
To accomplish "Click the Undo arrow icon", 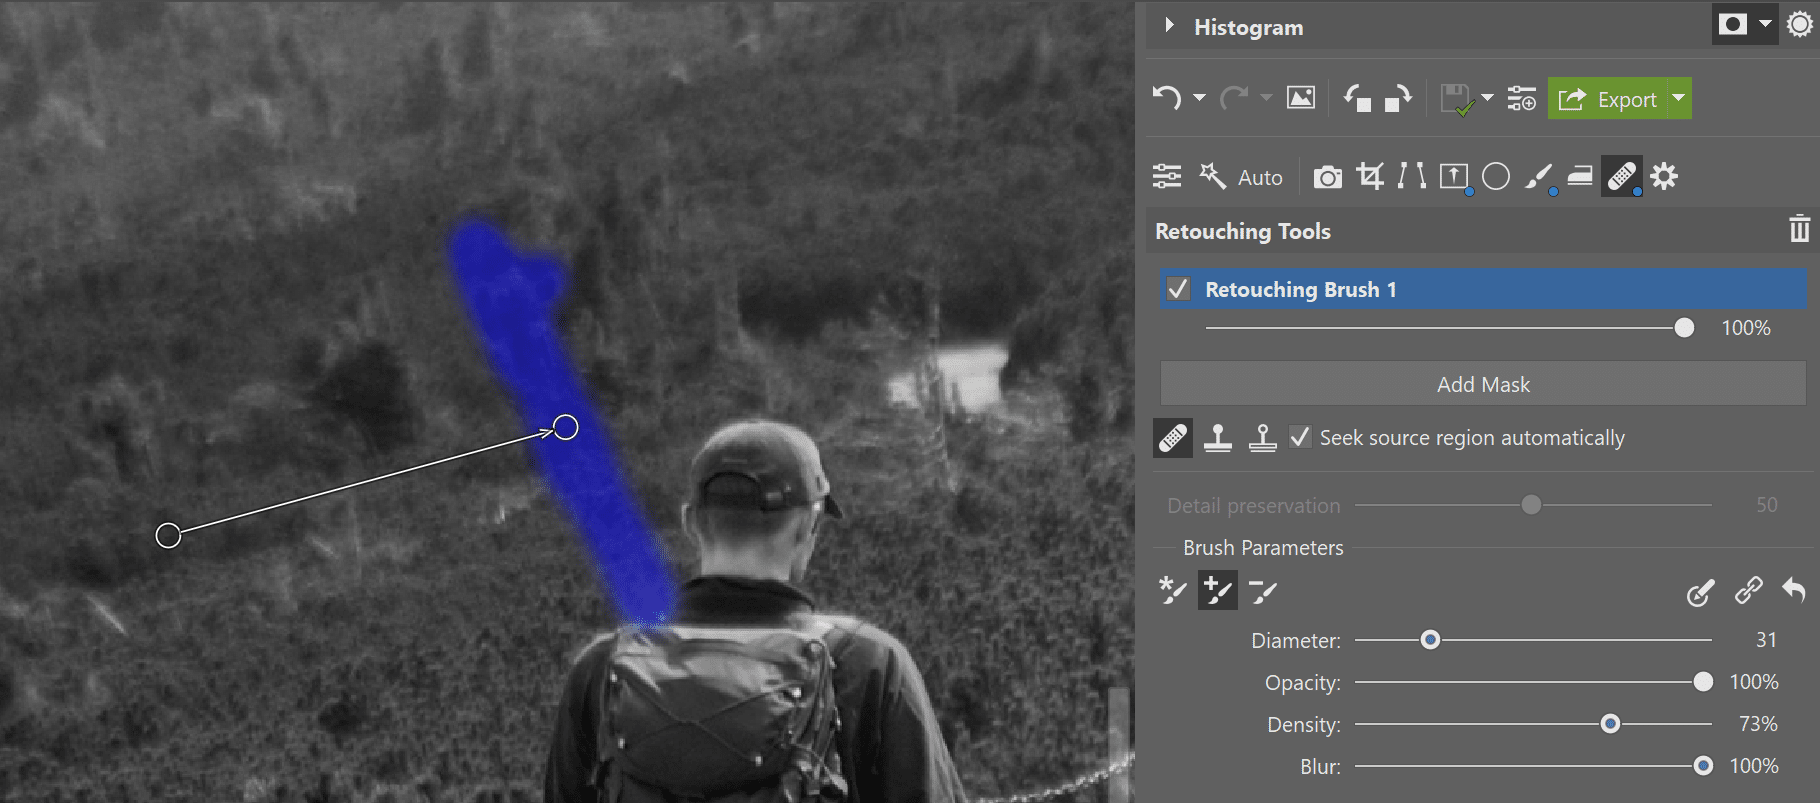I will [x=1167, y=98].
